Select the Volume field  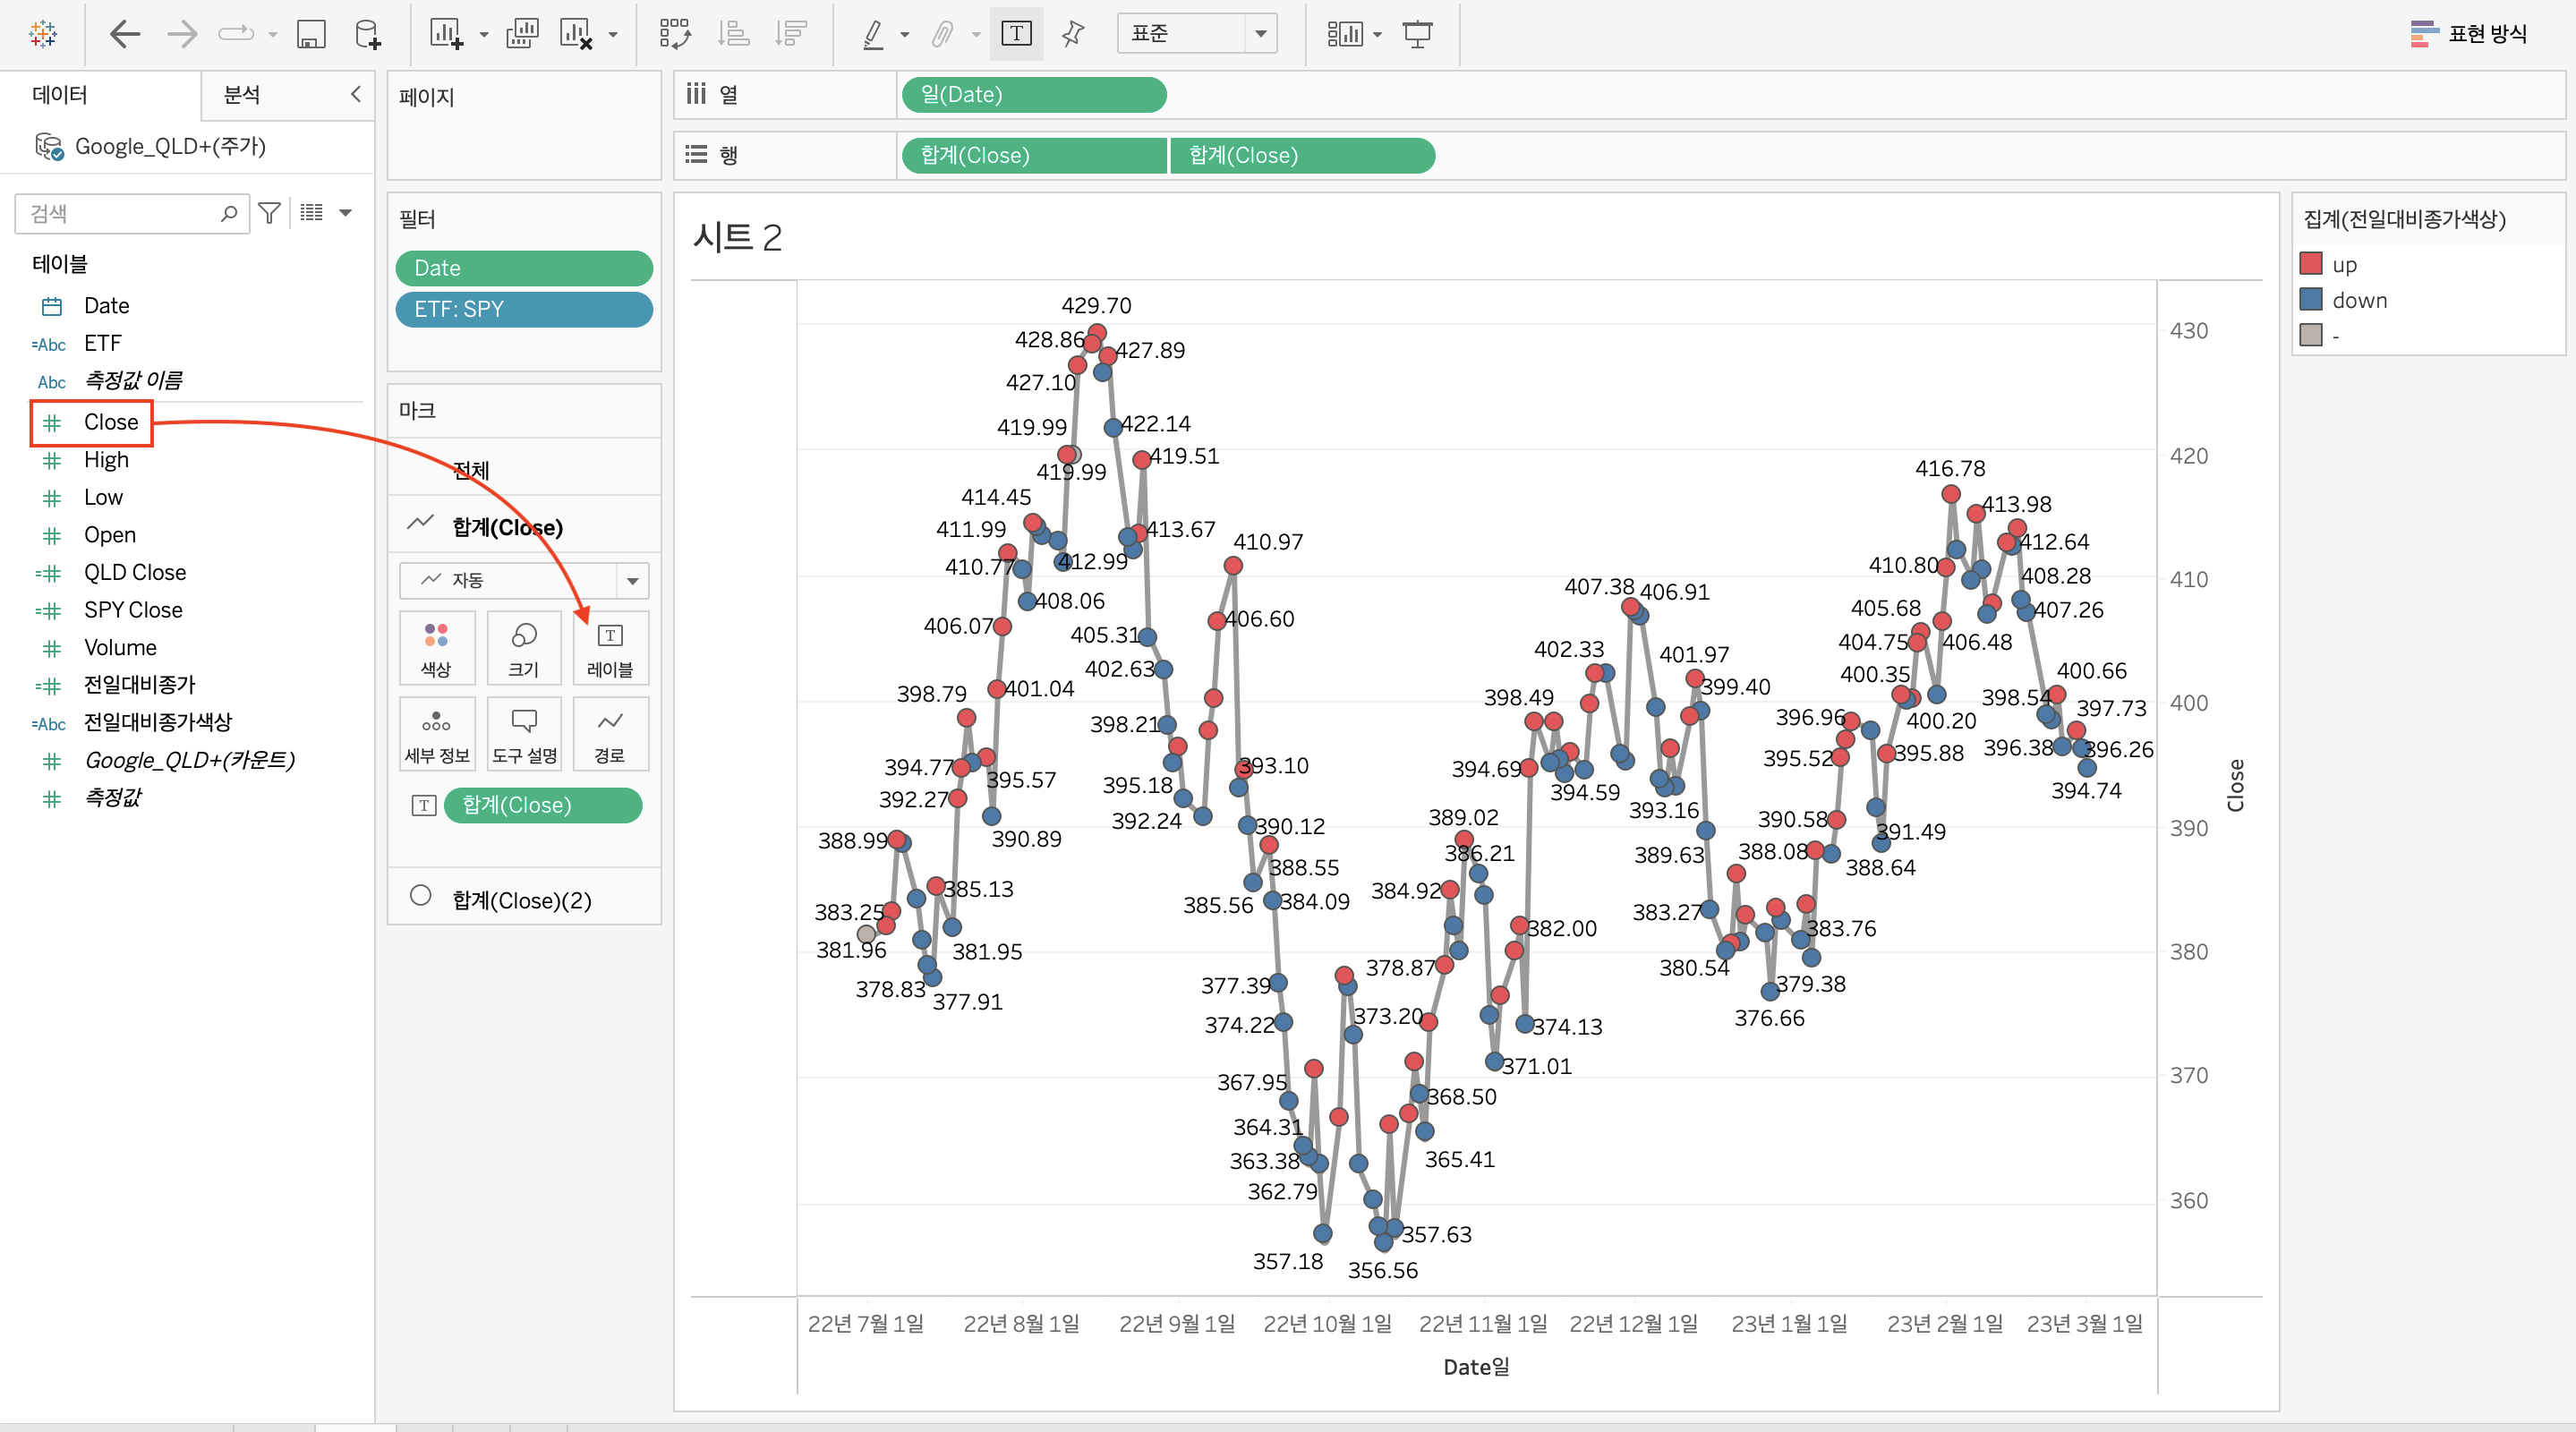[x=120, y=647]
